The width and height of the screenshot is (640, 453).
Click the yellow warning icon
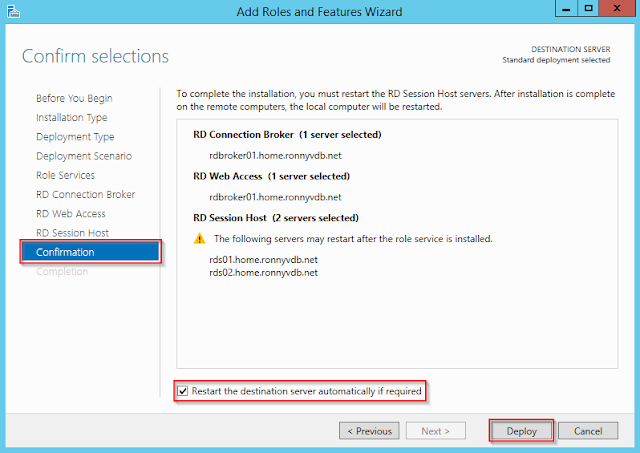click(200, 239)
